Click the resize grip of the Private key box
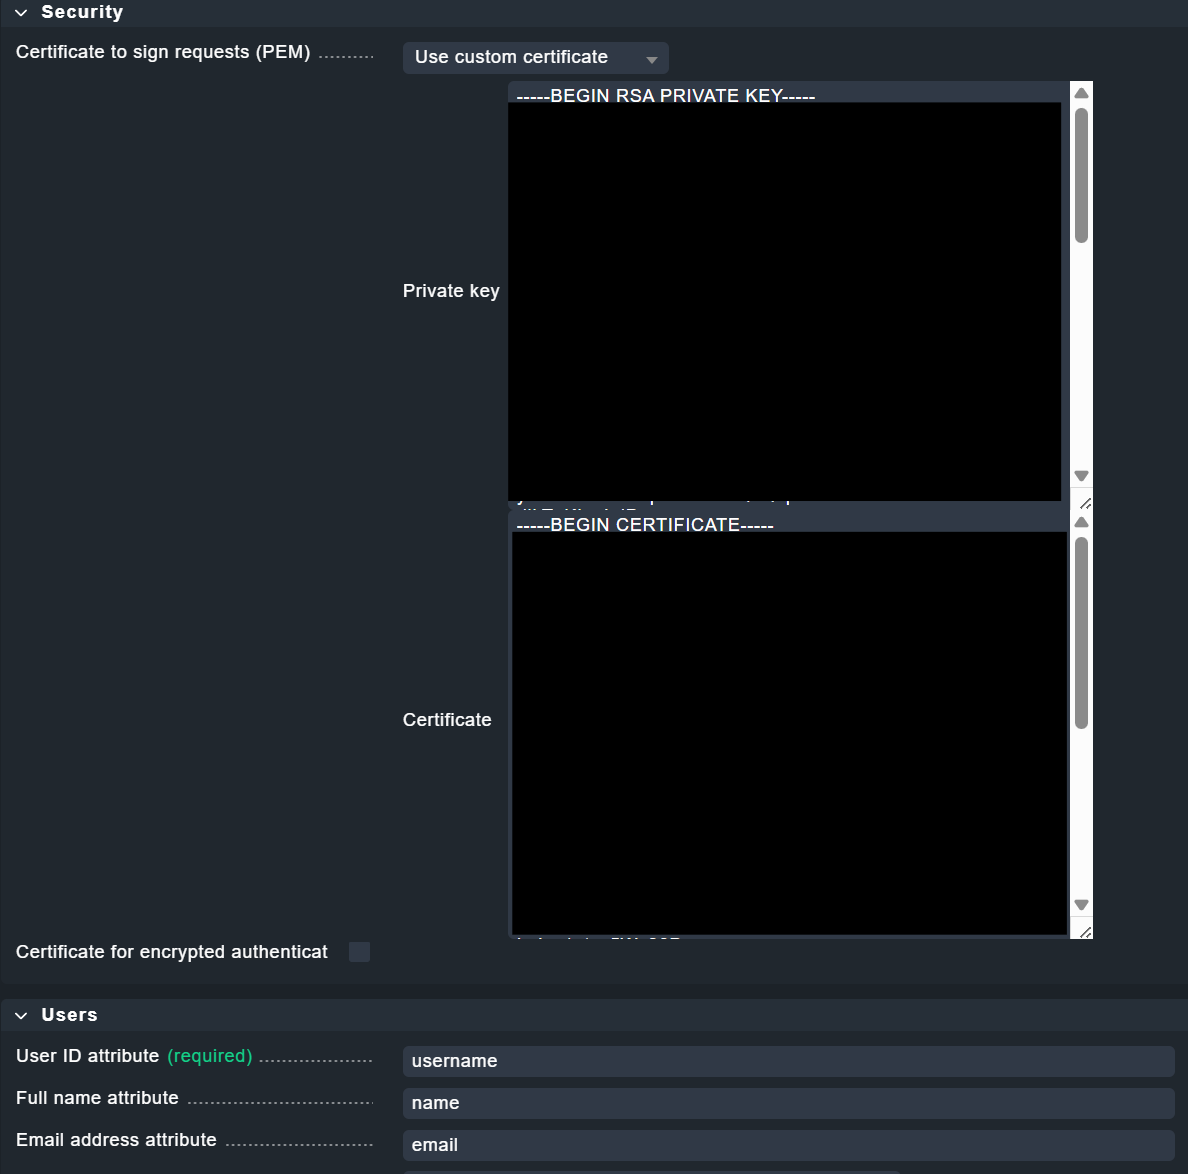The image size is (1188, 1174). [x=1086, y=503]
